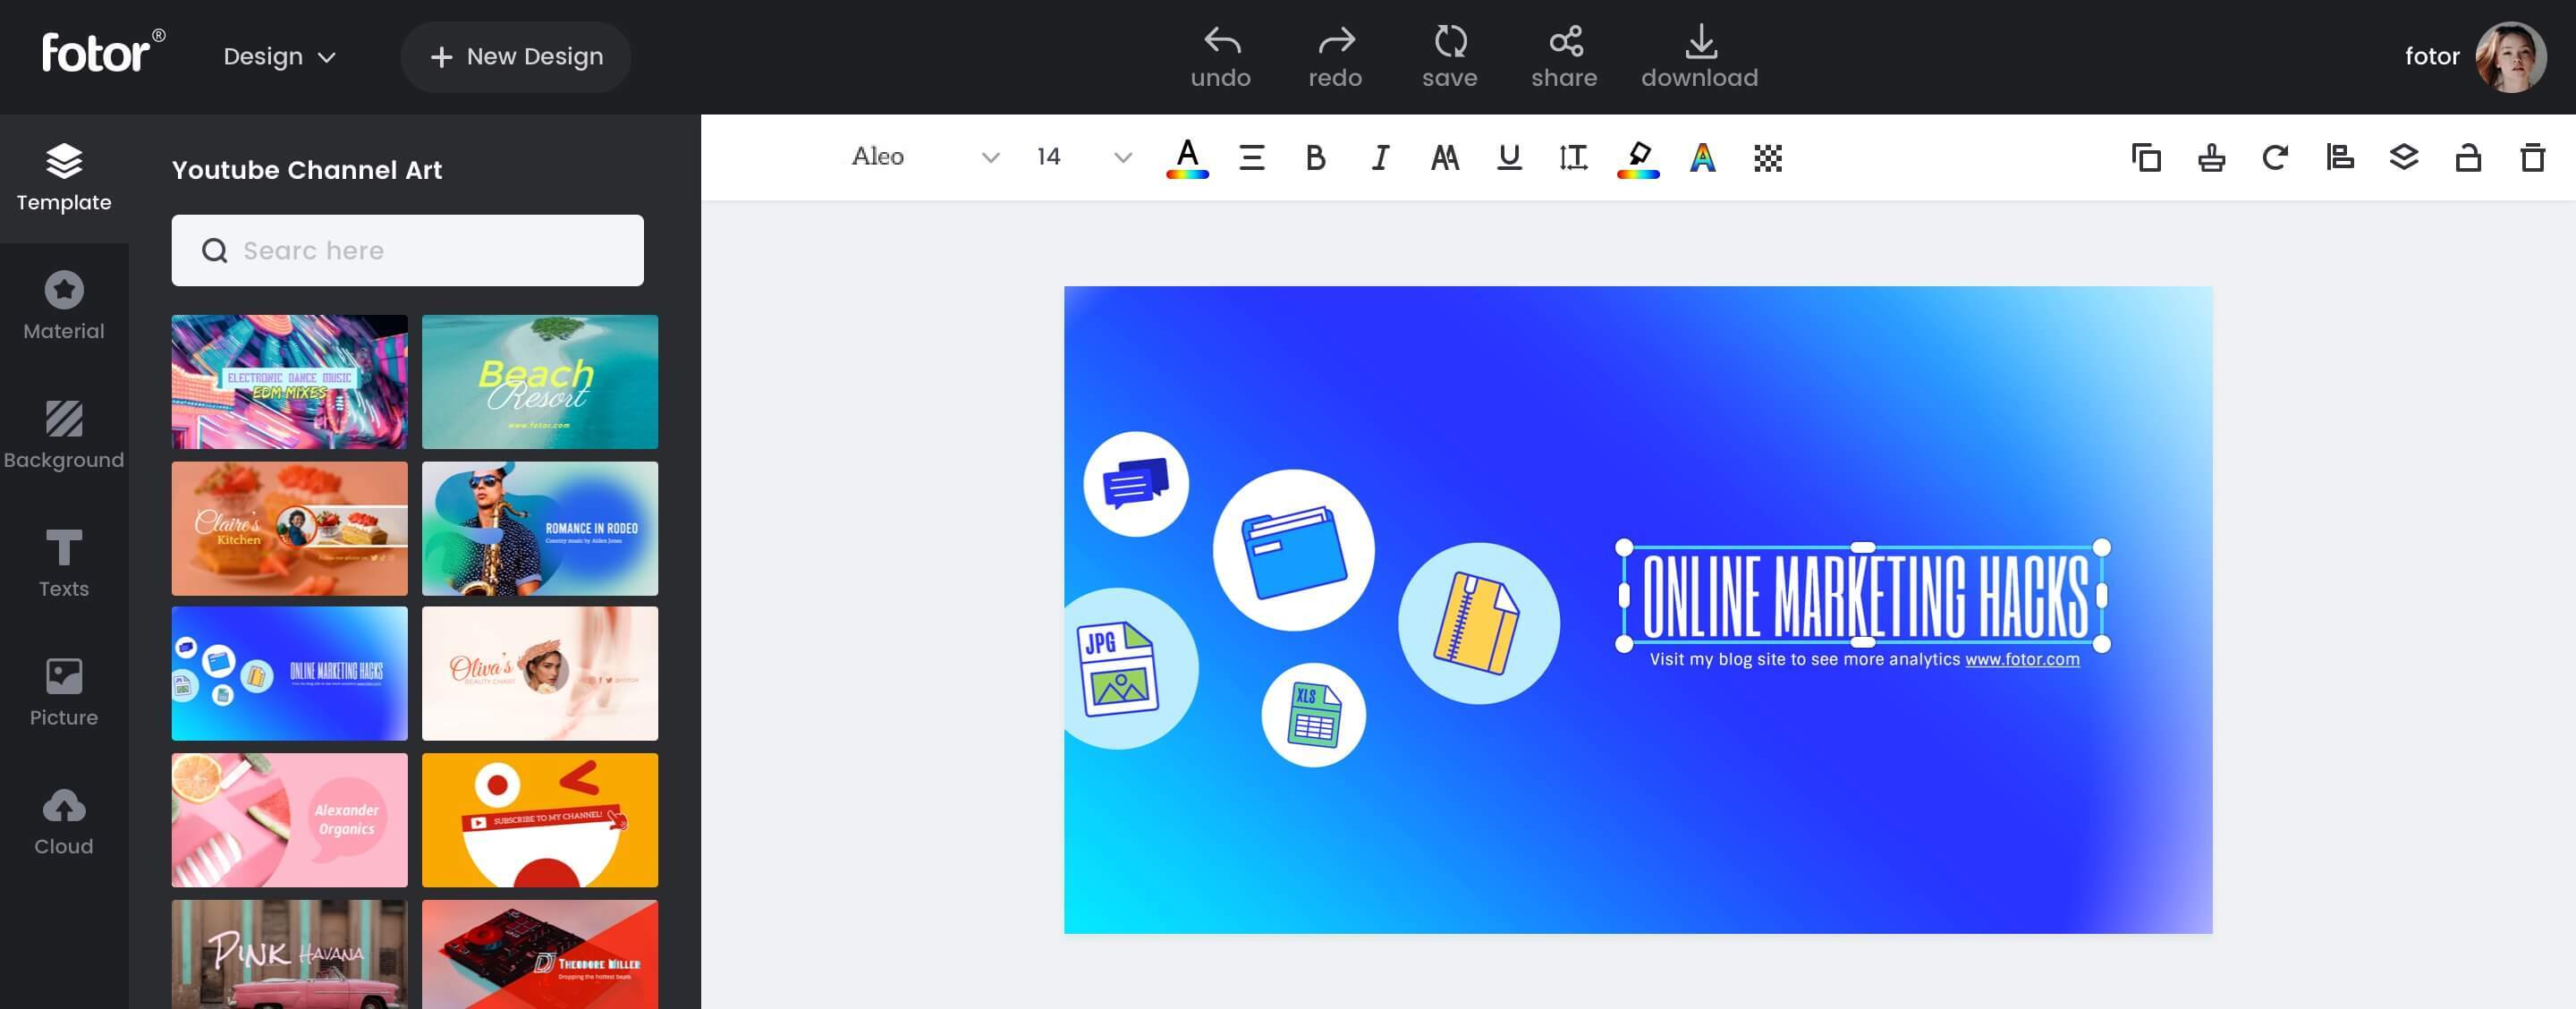Click New Design button to start fresh
This screenshot has height=1009, width=2576.
pos(516,55)
